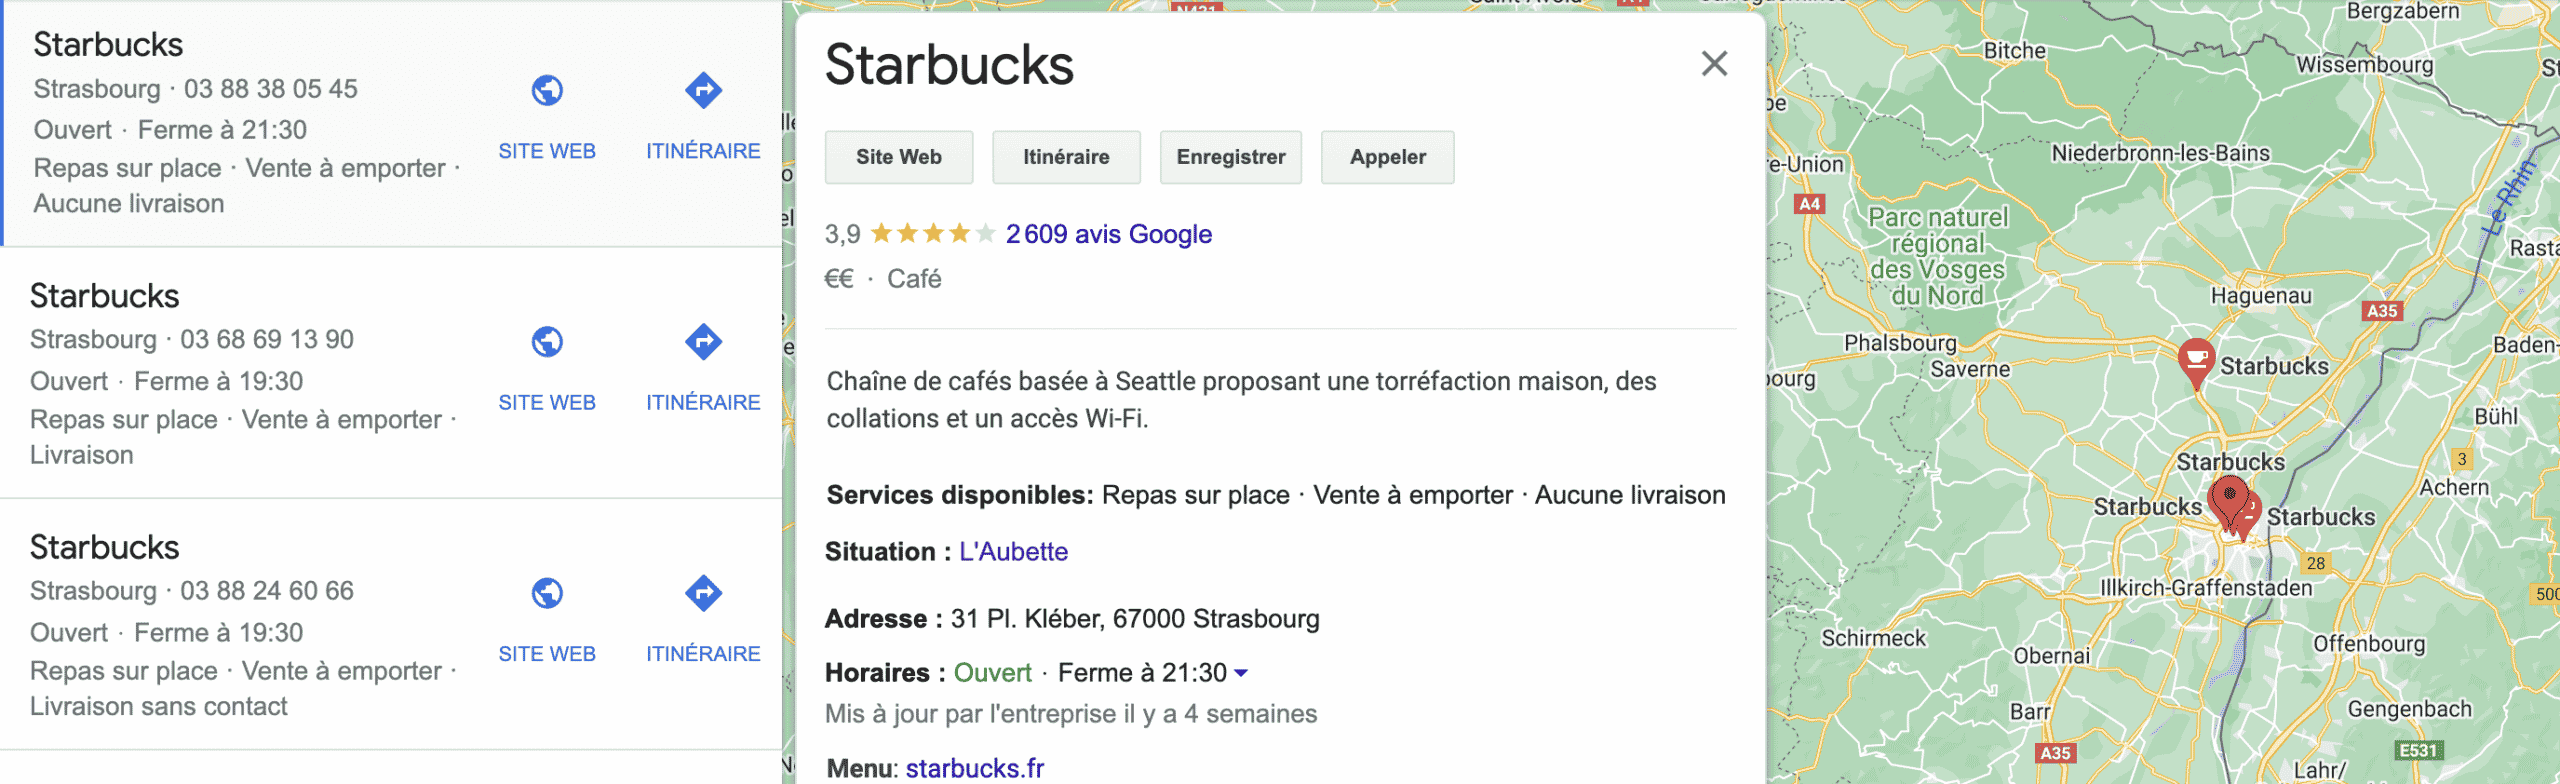Get directions icon for the third Starbucks
This screenshot has height=784, width=2560.
click(x=703, y=593)
